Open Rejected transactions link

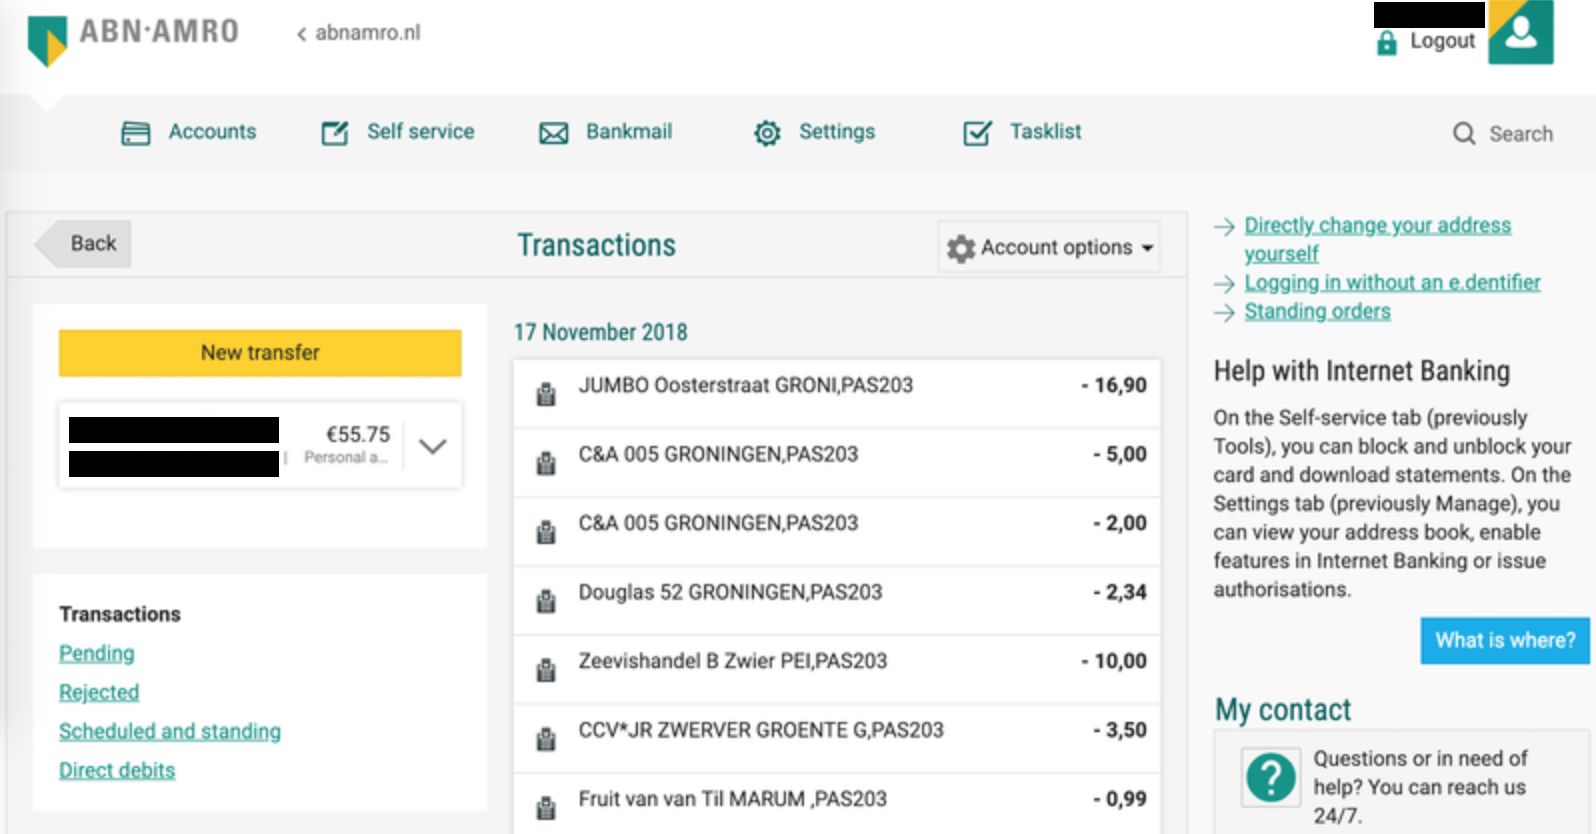pos(99,692)
